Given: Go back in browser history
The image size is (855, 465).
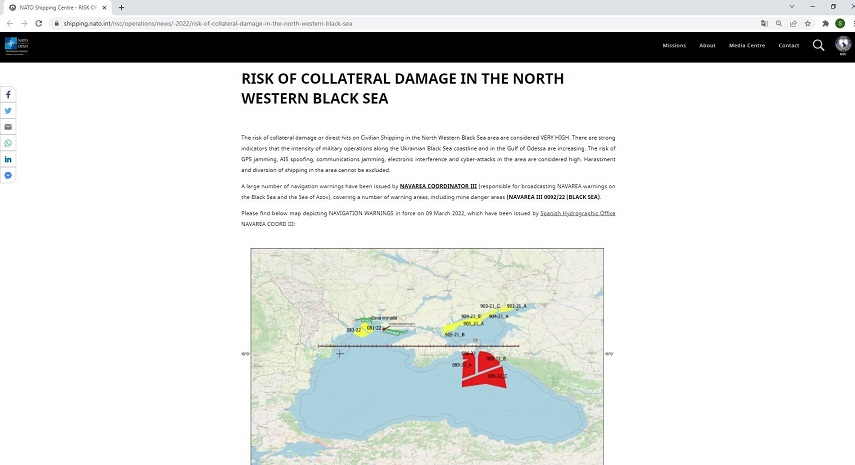Looking at the screenshot, I should [x=10, y=23].
